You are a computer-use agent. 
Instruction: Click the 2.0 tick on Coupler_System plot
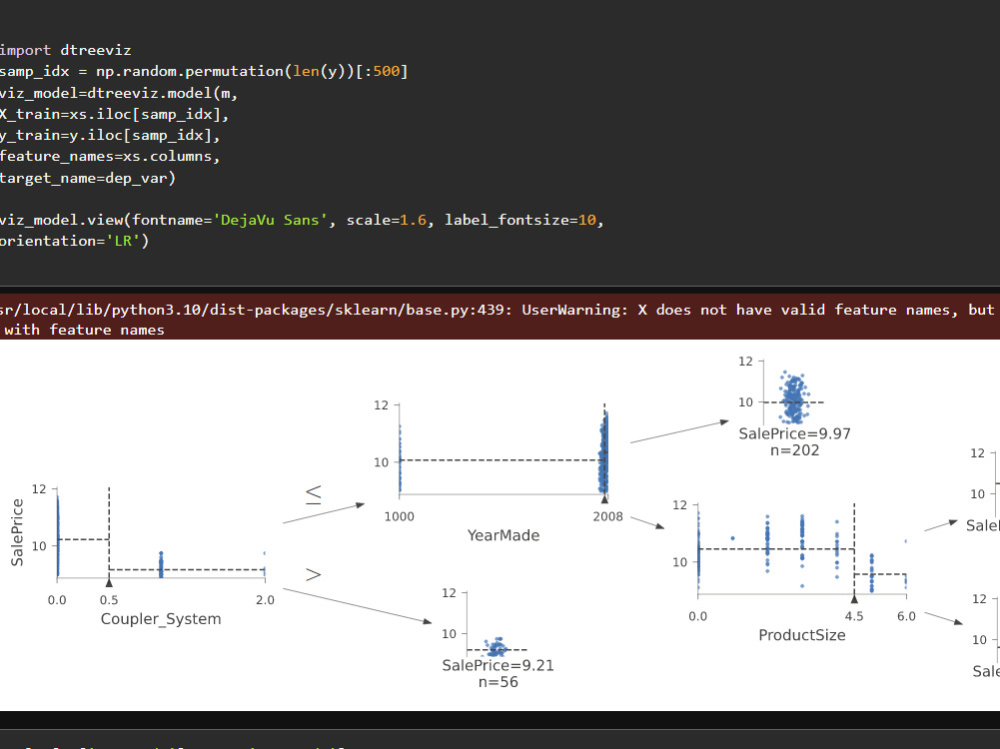[265, 600]
